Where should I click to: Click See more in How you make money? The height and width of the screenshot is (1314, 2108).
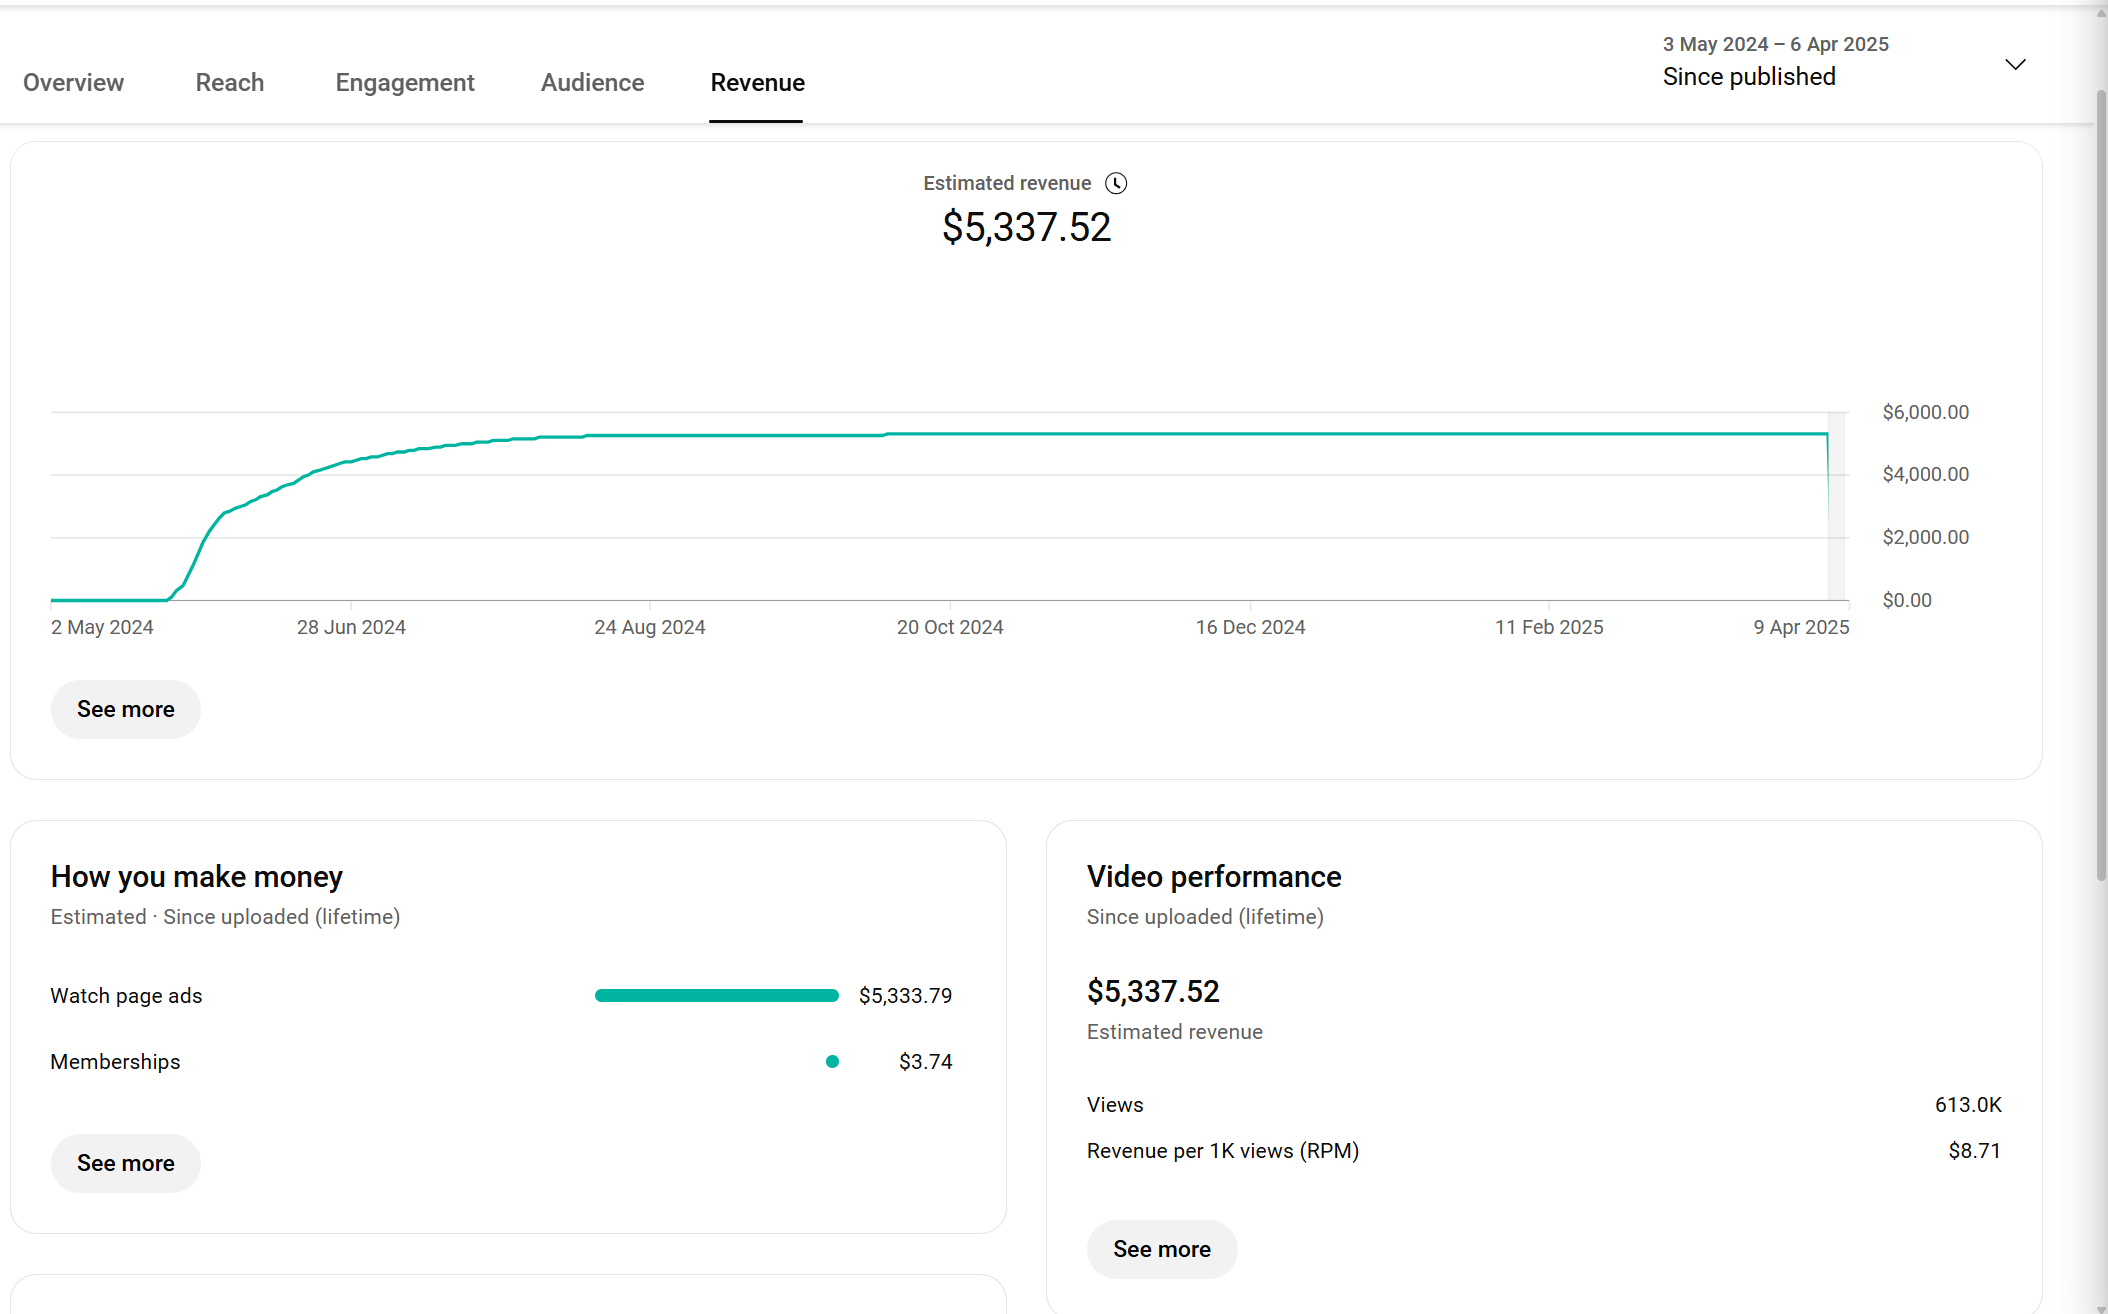point(125,1163)
